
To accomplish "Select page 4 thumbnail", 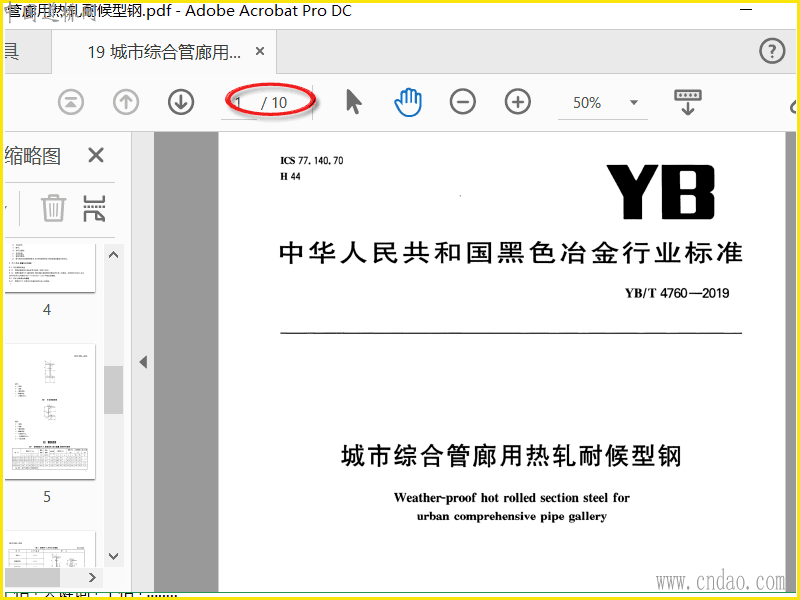I will (x=50, y=268).
